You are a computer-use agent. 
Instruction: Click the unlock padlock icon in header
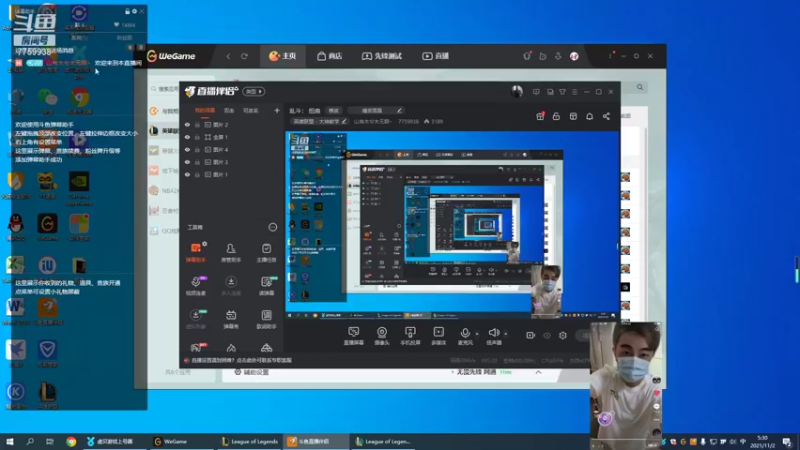(556, 116)
